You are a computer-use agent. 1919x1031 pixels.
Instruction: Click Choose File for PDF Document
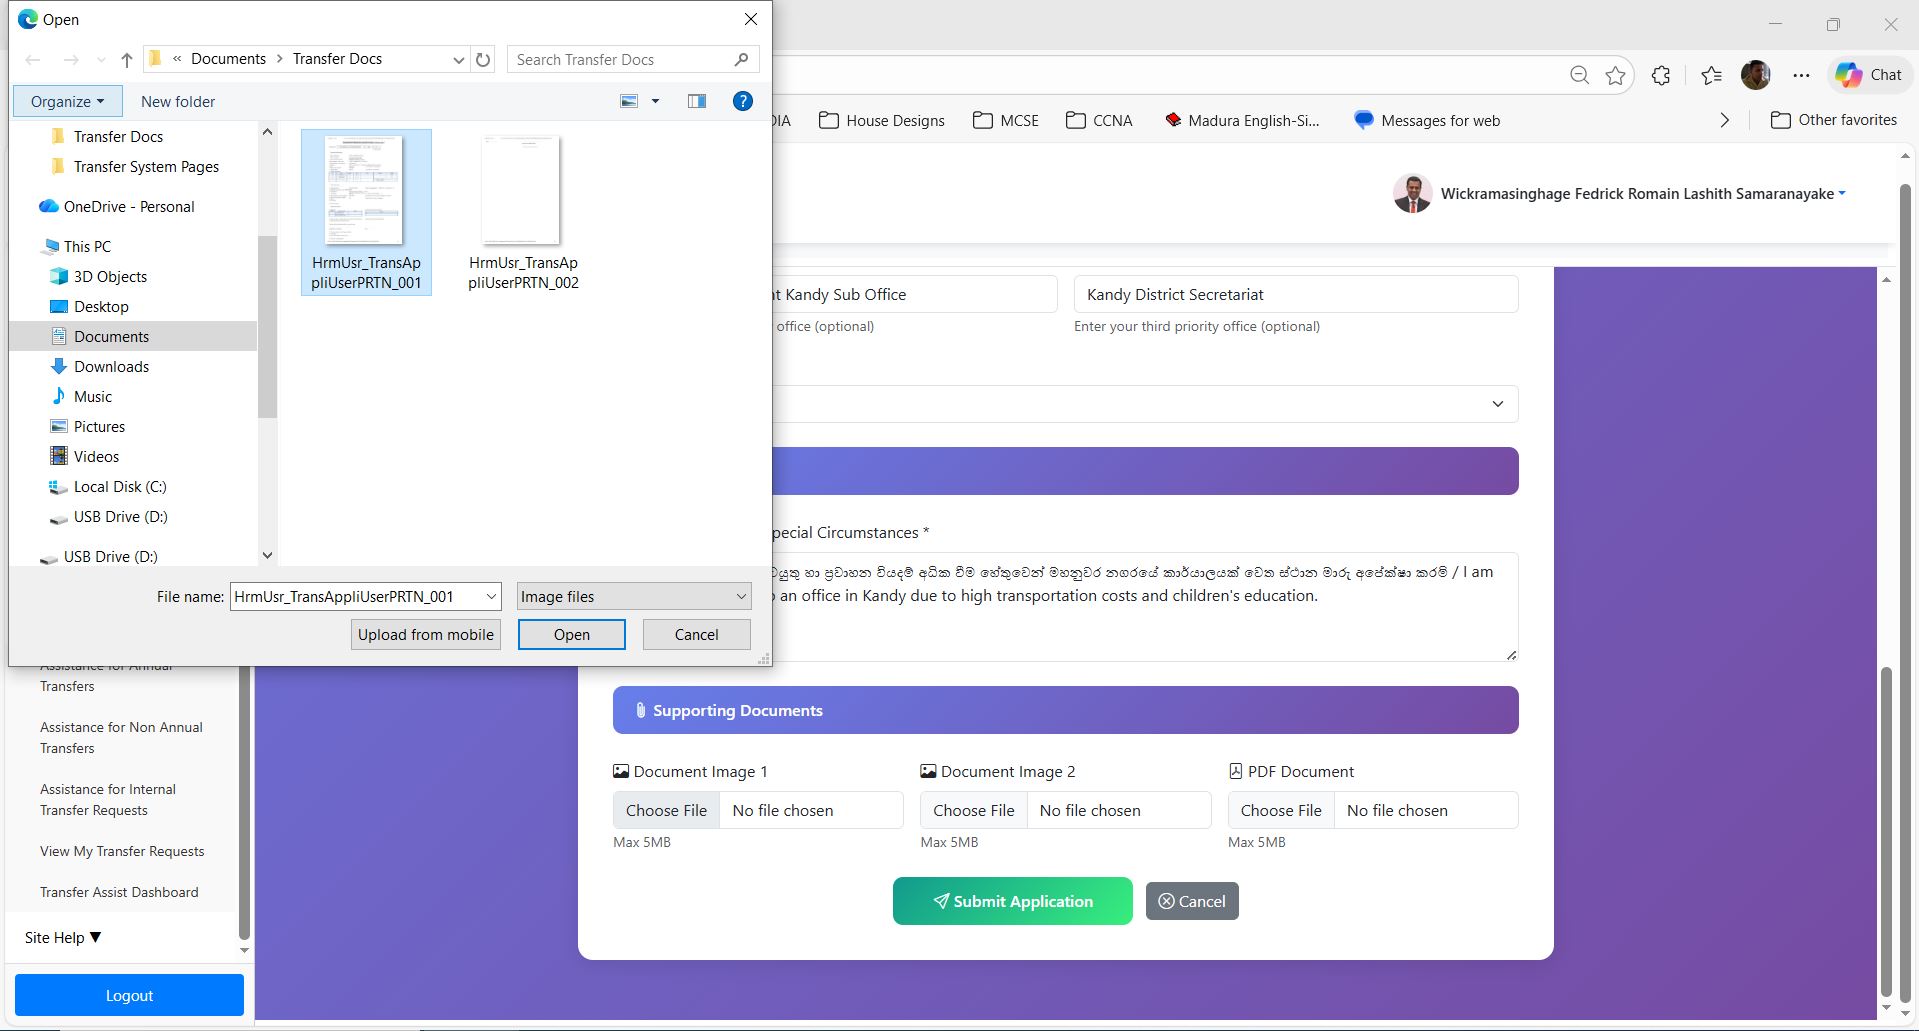coord(1280,810)
